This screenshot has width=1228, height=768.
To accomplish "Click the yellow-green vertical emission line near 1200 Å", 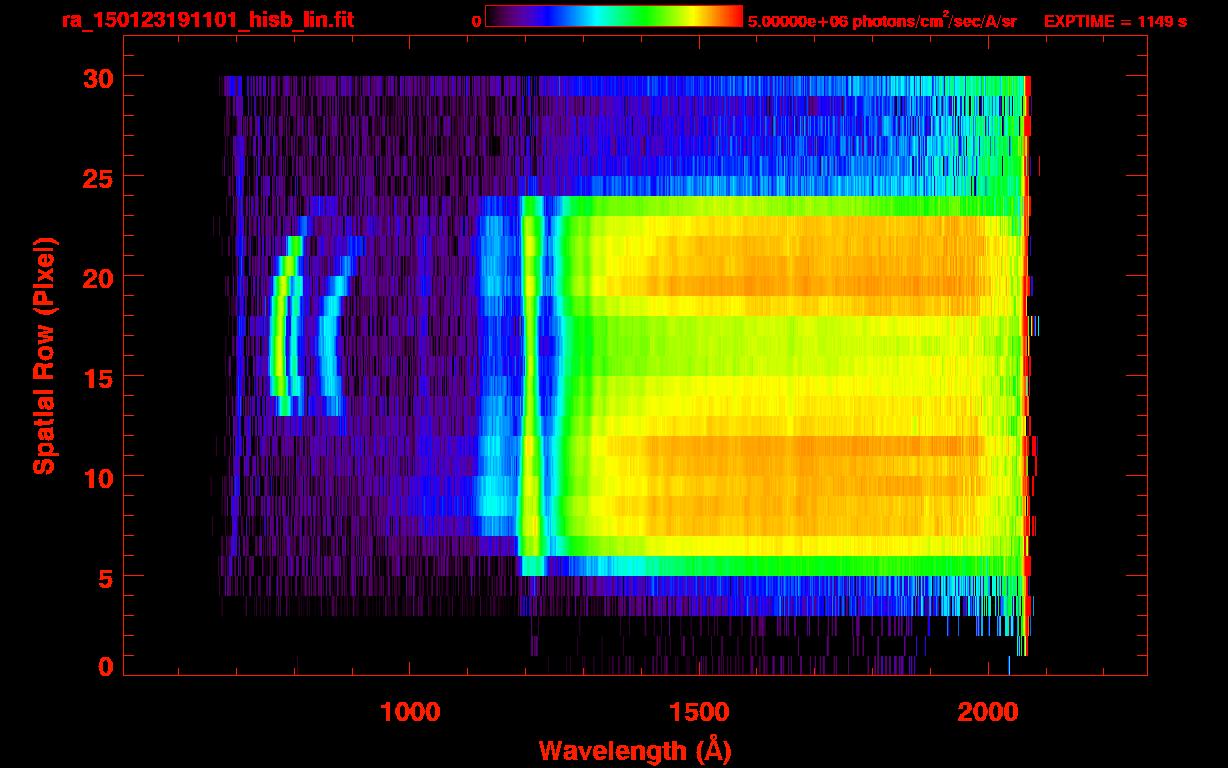I will [x=532, y=380].
